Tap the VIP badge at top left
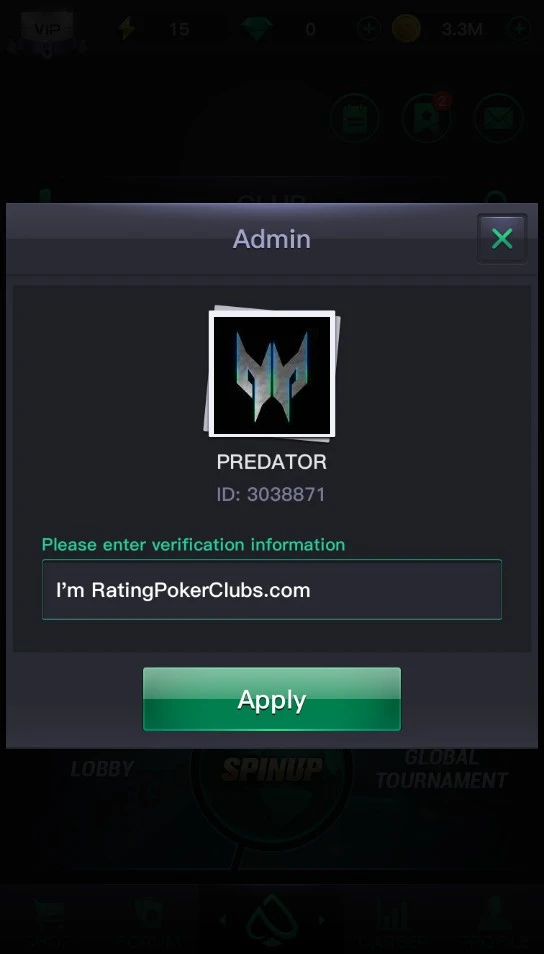 tap(47, 29)
